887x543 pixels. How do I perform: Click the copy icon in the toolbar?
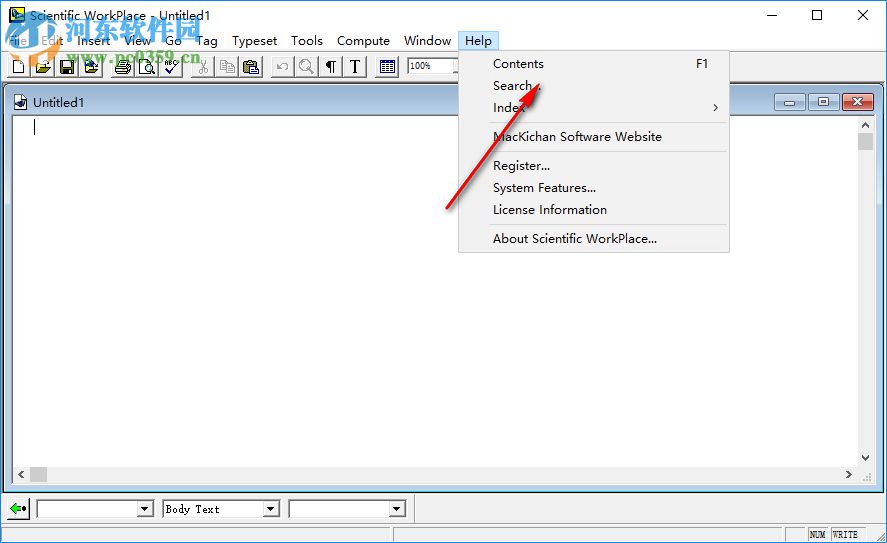click(227, 67)
